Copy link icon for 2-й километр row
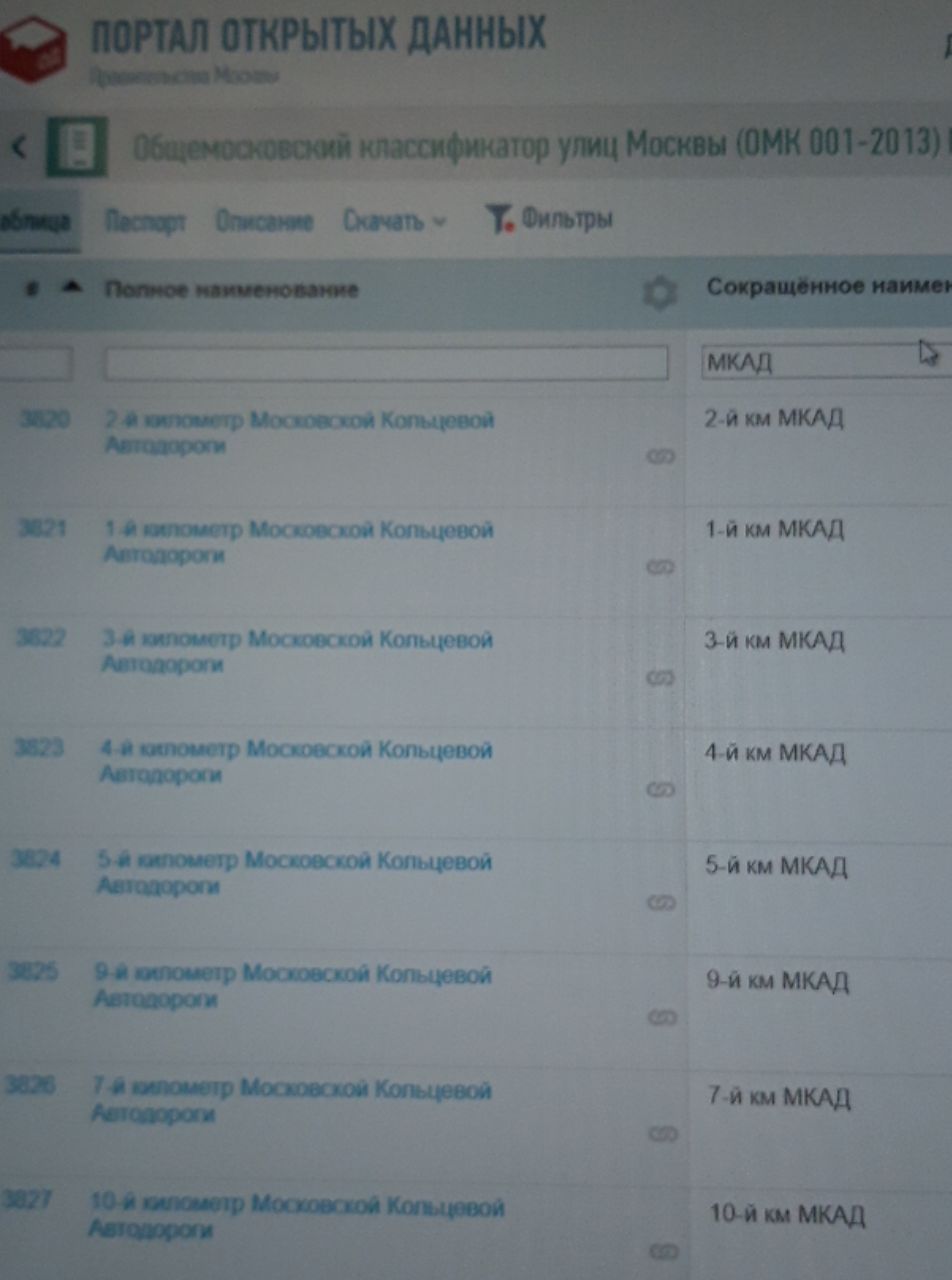Image resolution: width=952 pixels, height=1280 pixels. point(662,456)
